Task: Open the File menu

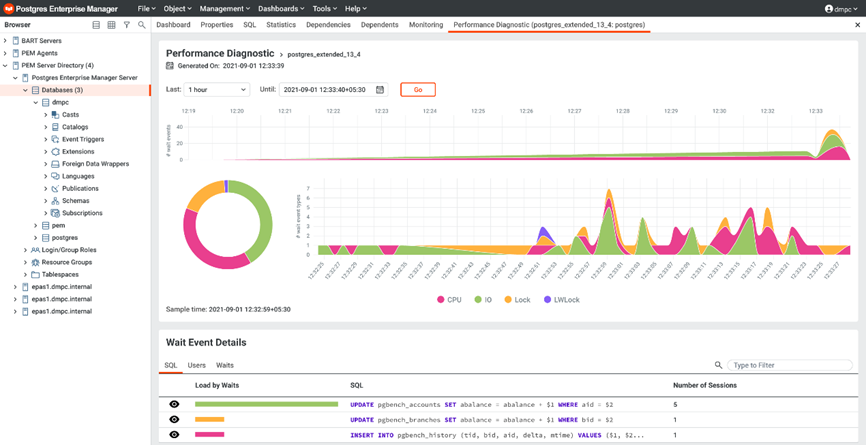Action: (x=146, y=9)
